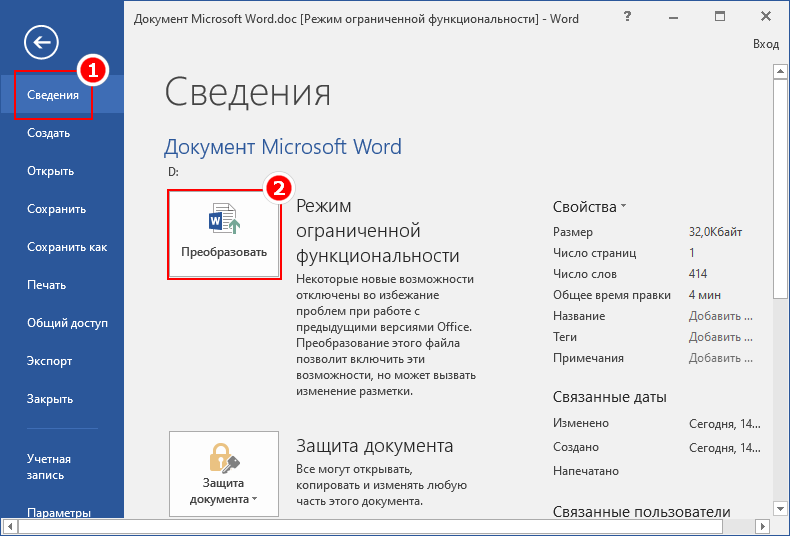Expand the Свойства dropdown
Screen dimensions: 790x536
589,207
